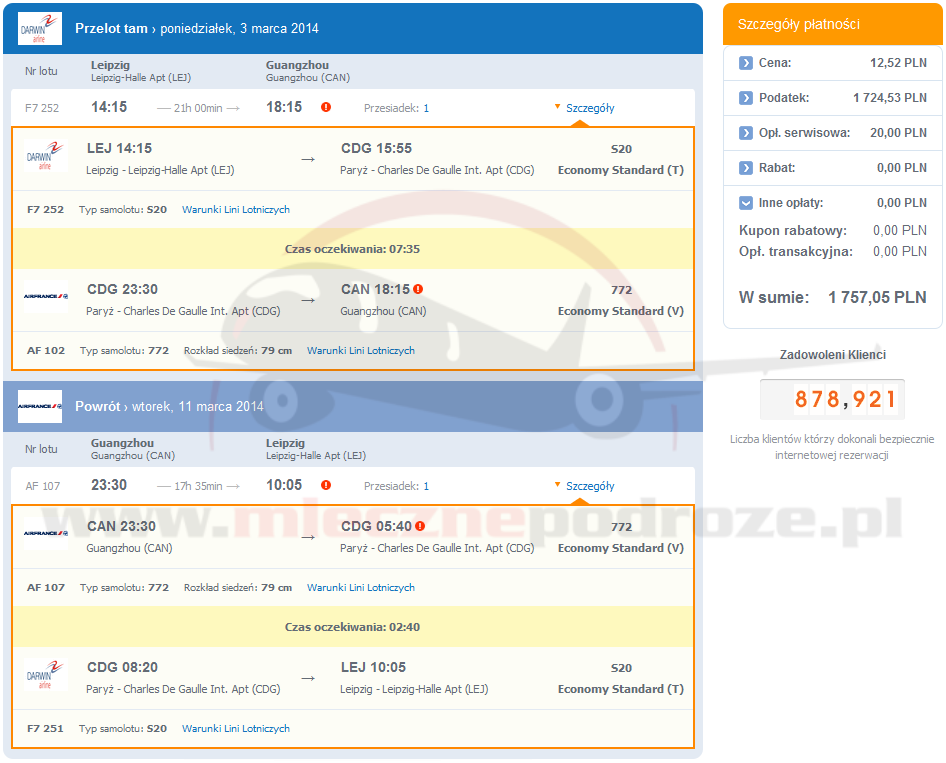Expand the Opł. serwisowa fee arrow
This screenshot has width=946, height=763.
tap(746, 133)
